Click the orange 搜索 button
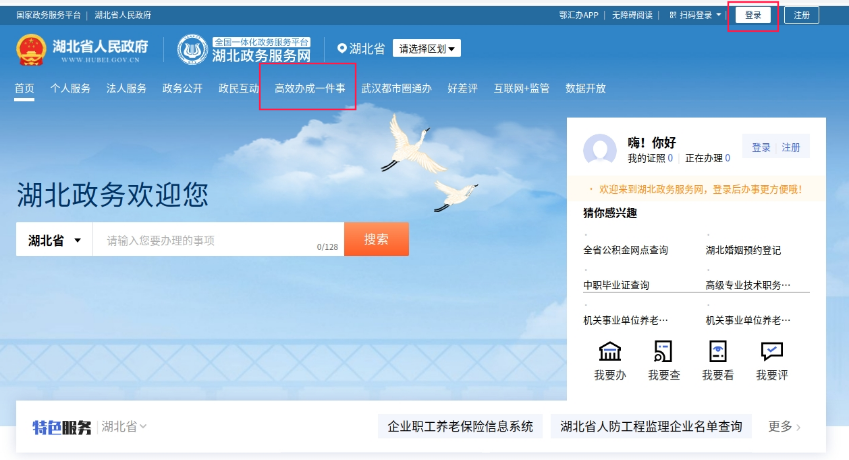The image size is (849, 460). tap(376, 239)
